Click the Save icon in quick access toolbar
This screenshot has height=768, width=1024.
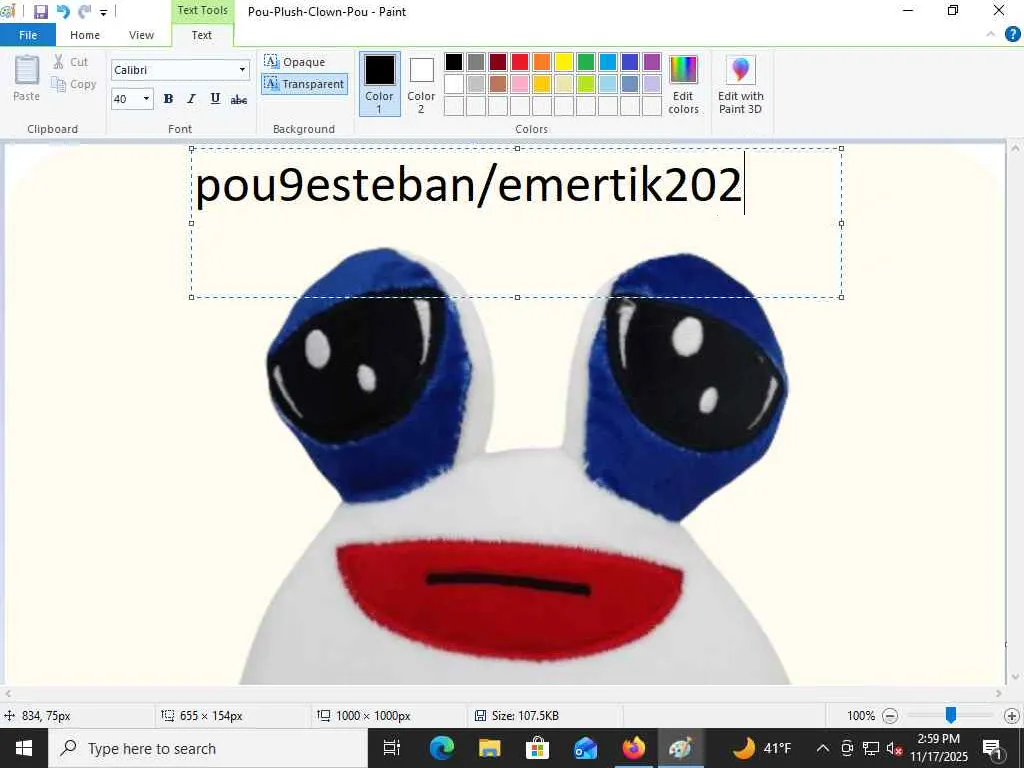pos(40,12)
